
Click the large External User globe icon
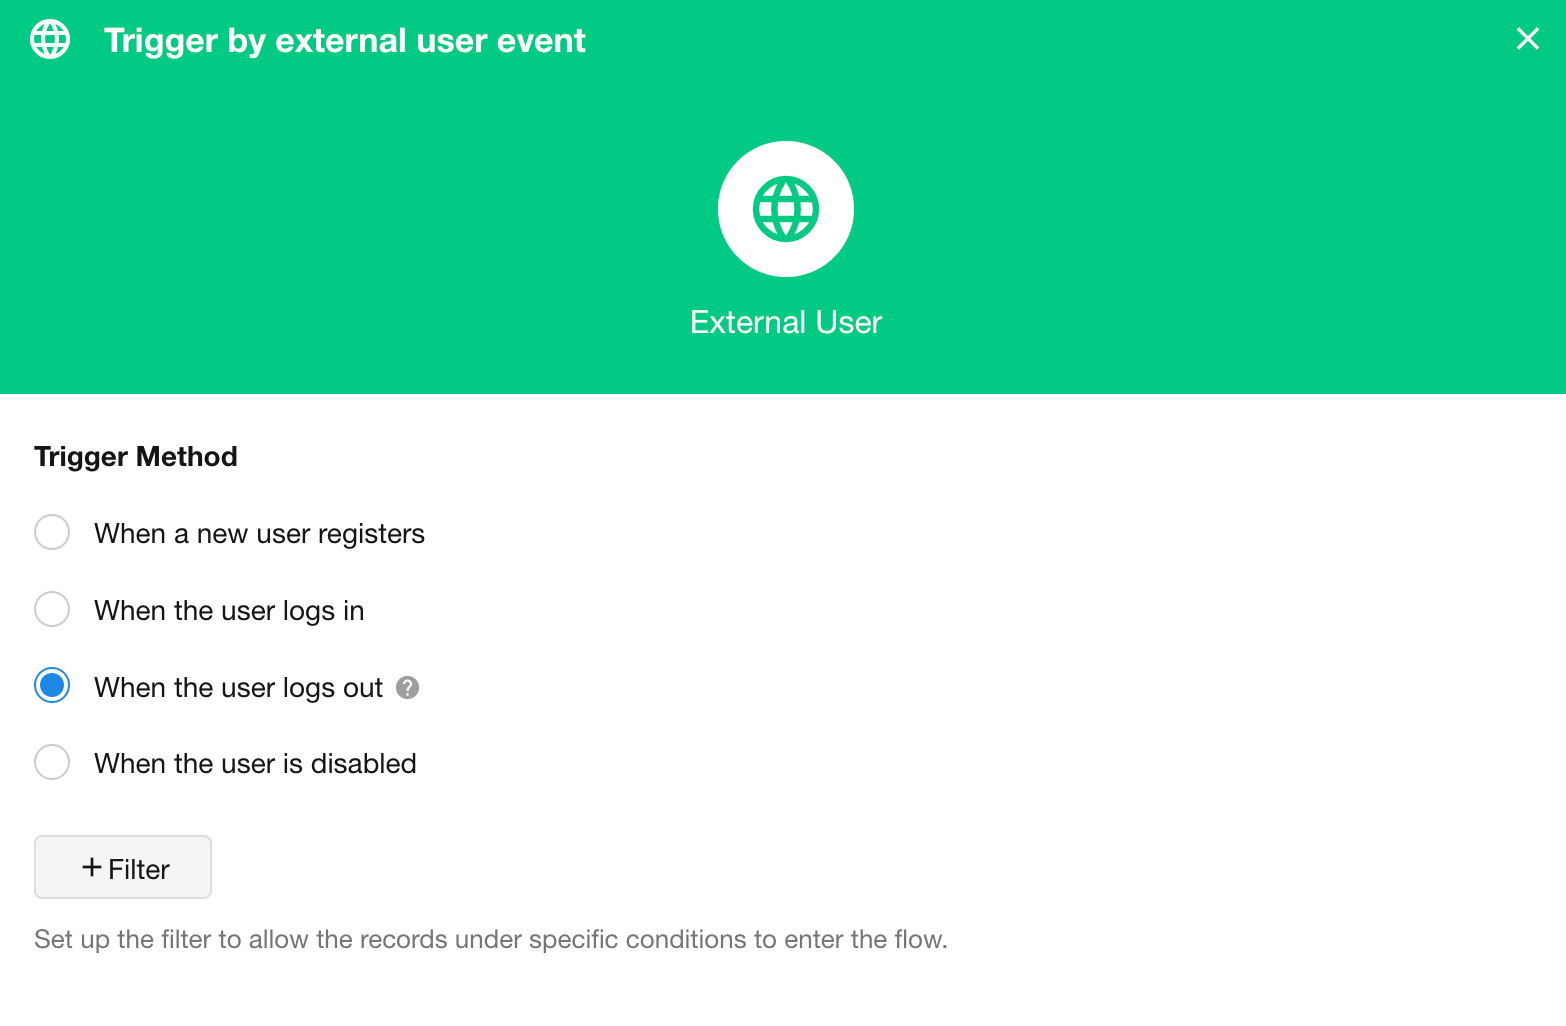click(x=786, y=209)
